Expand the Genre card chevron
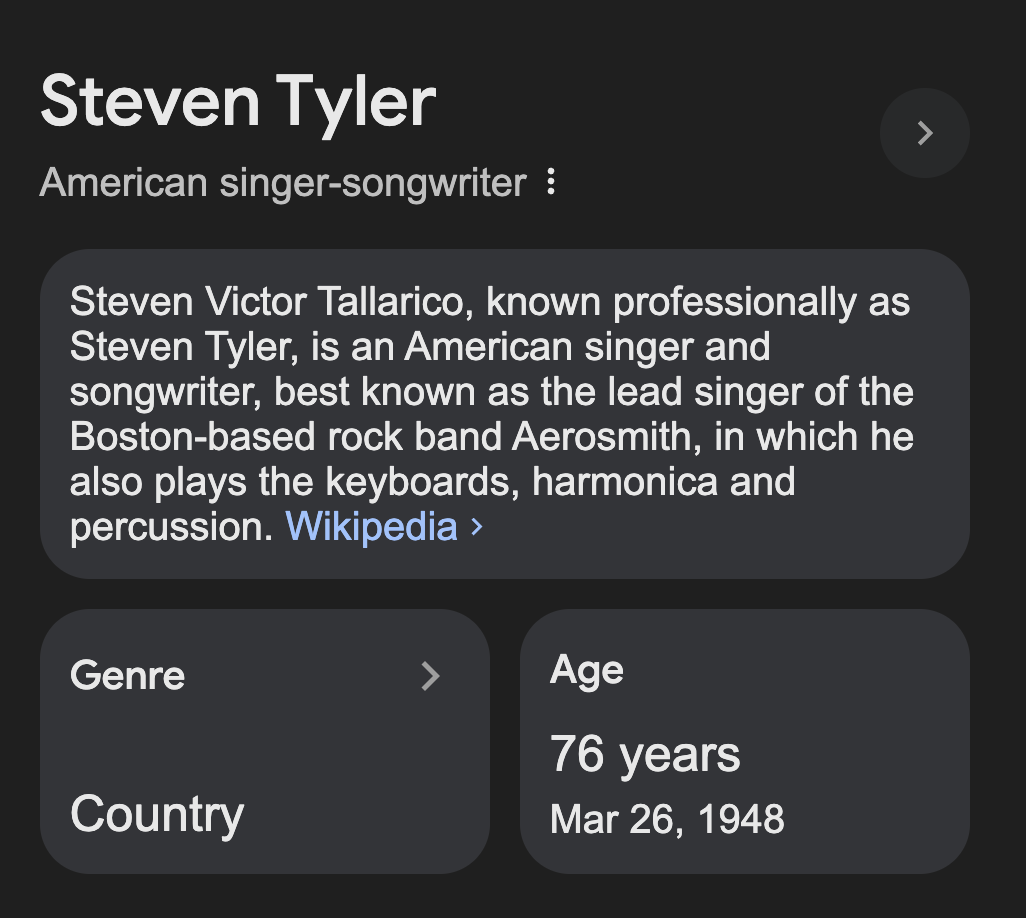 [x=430, y=676]
